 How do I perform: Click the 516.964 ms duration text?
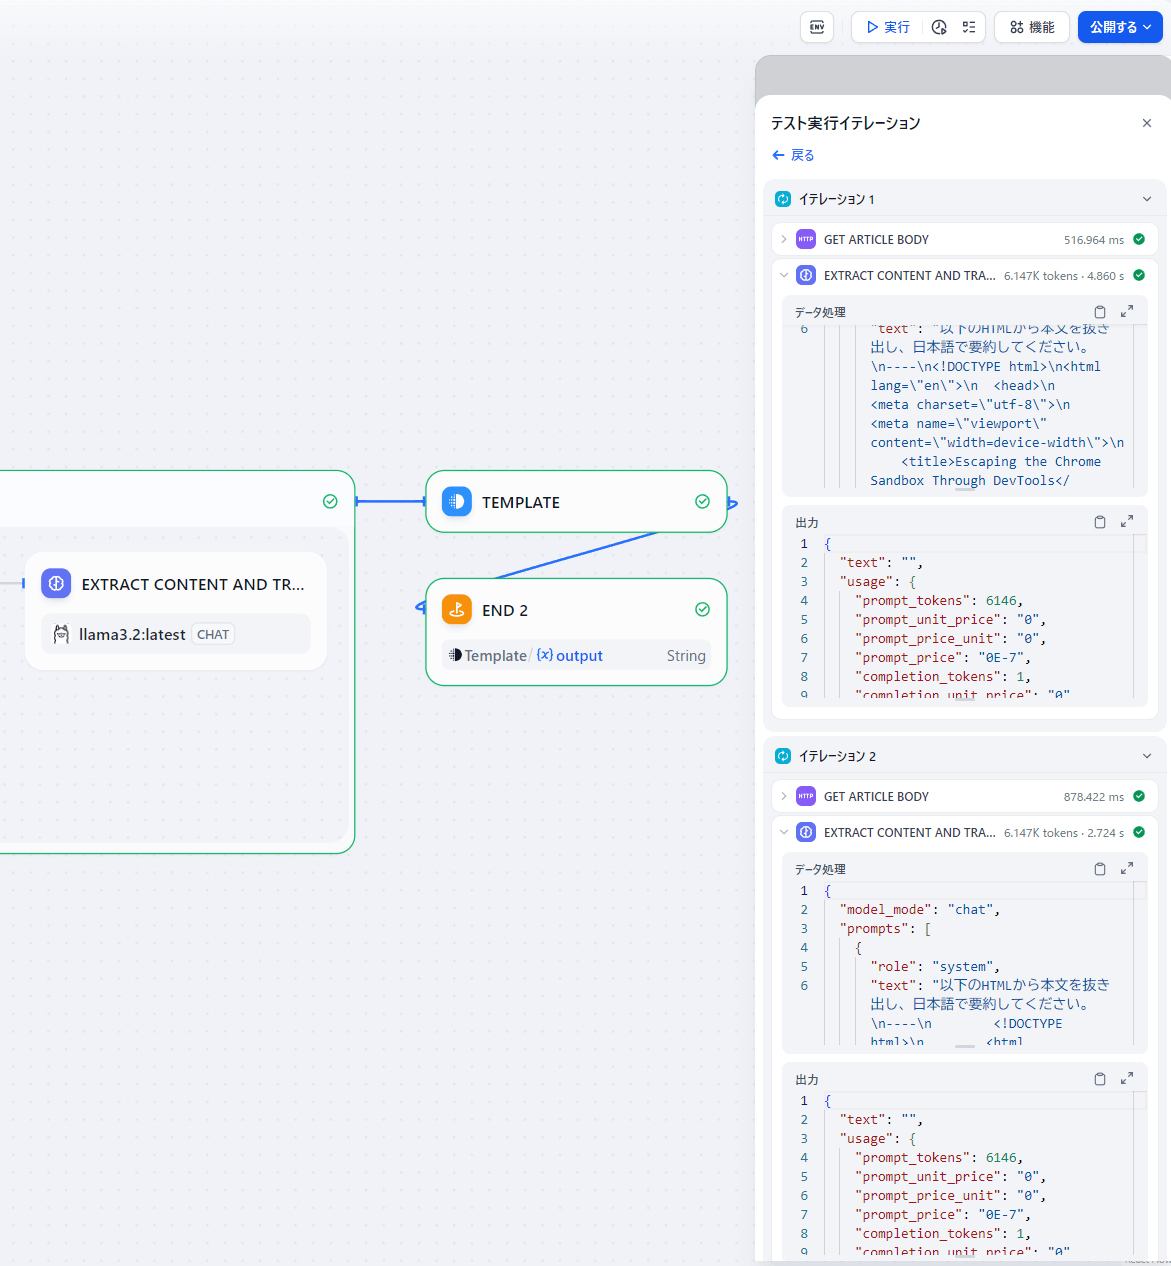click(x=1094, y=240)
